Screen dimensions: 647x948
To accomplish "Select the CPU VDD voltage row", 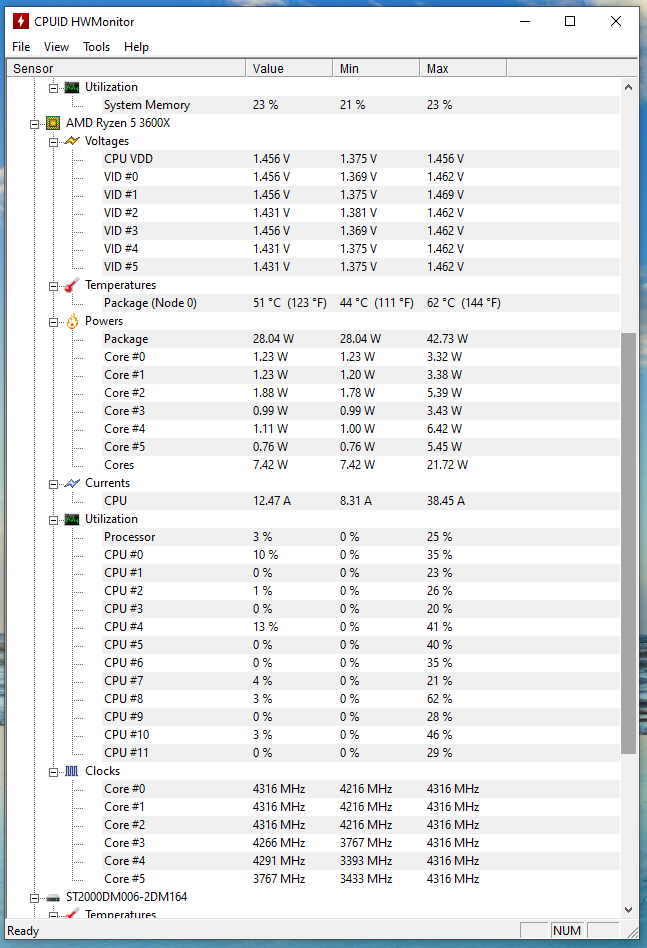I will tap(361, 159).
